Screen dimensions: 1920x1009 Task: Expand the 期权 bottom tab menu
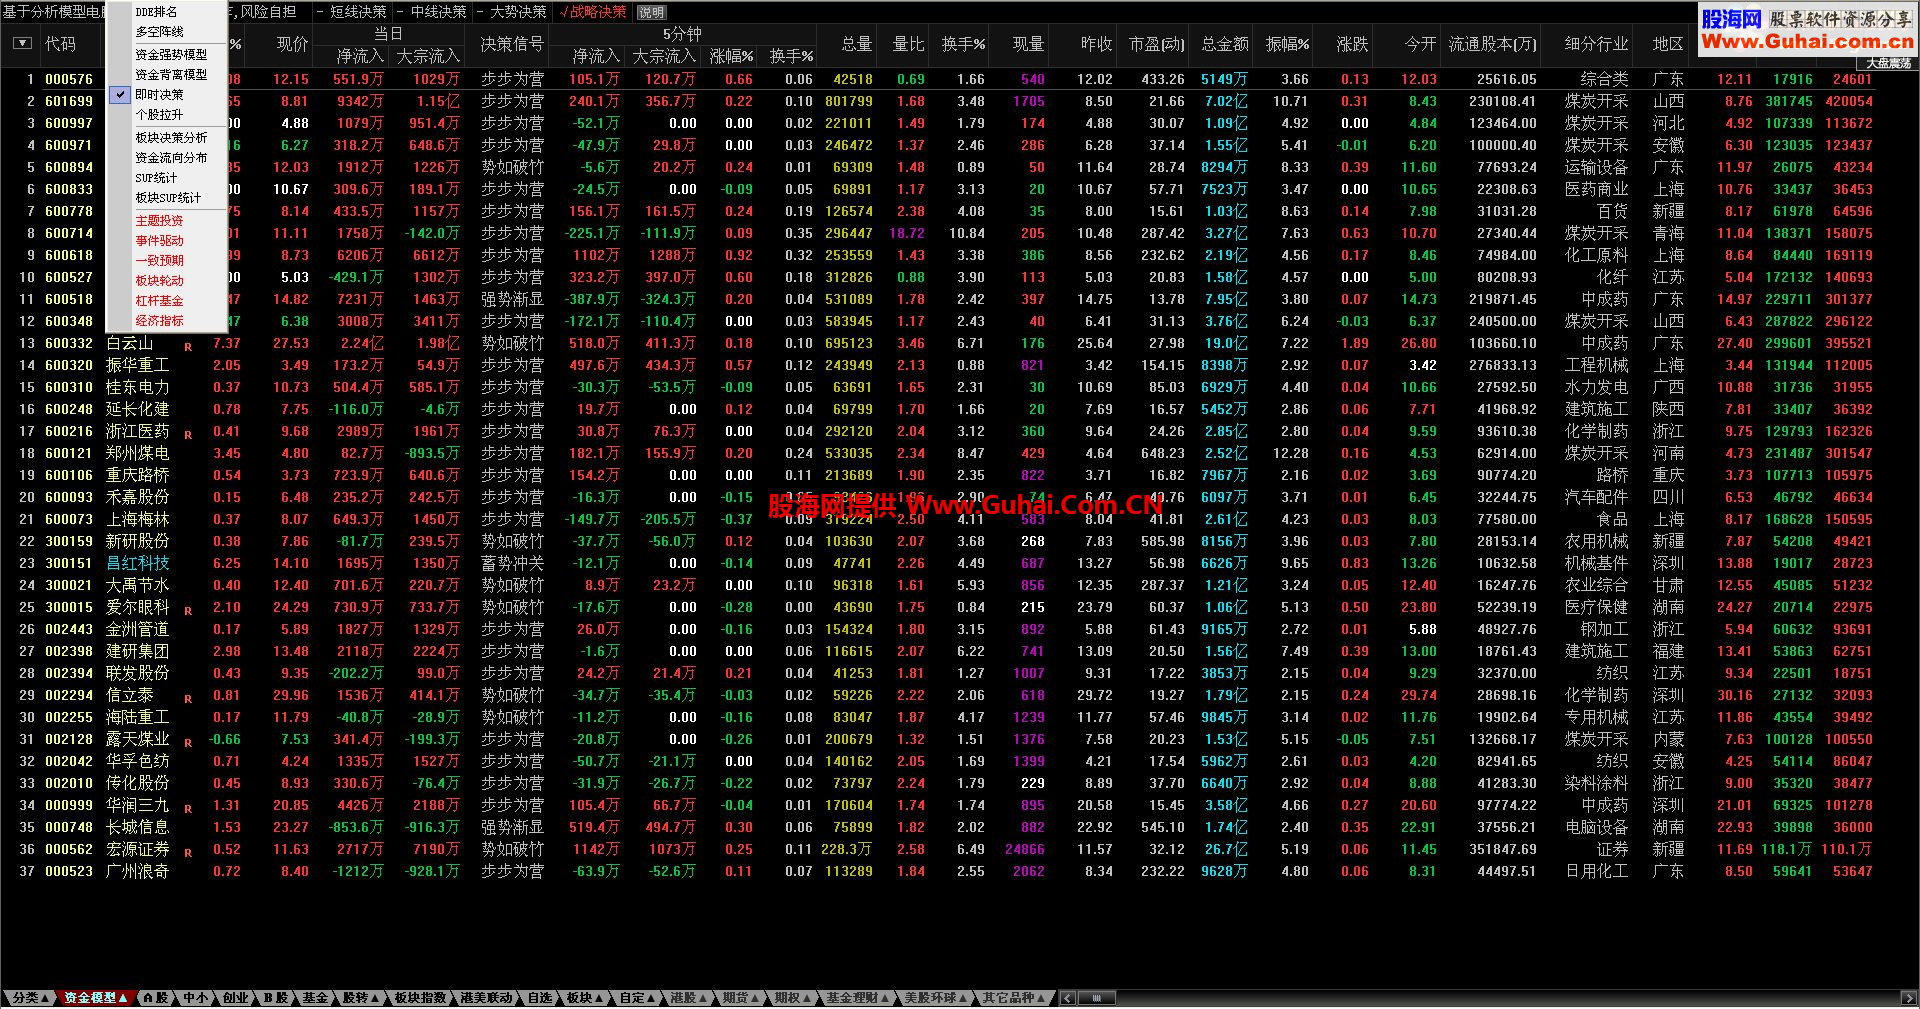coord(793,998)
